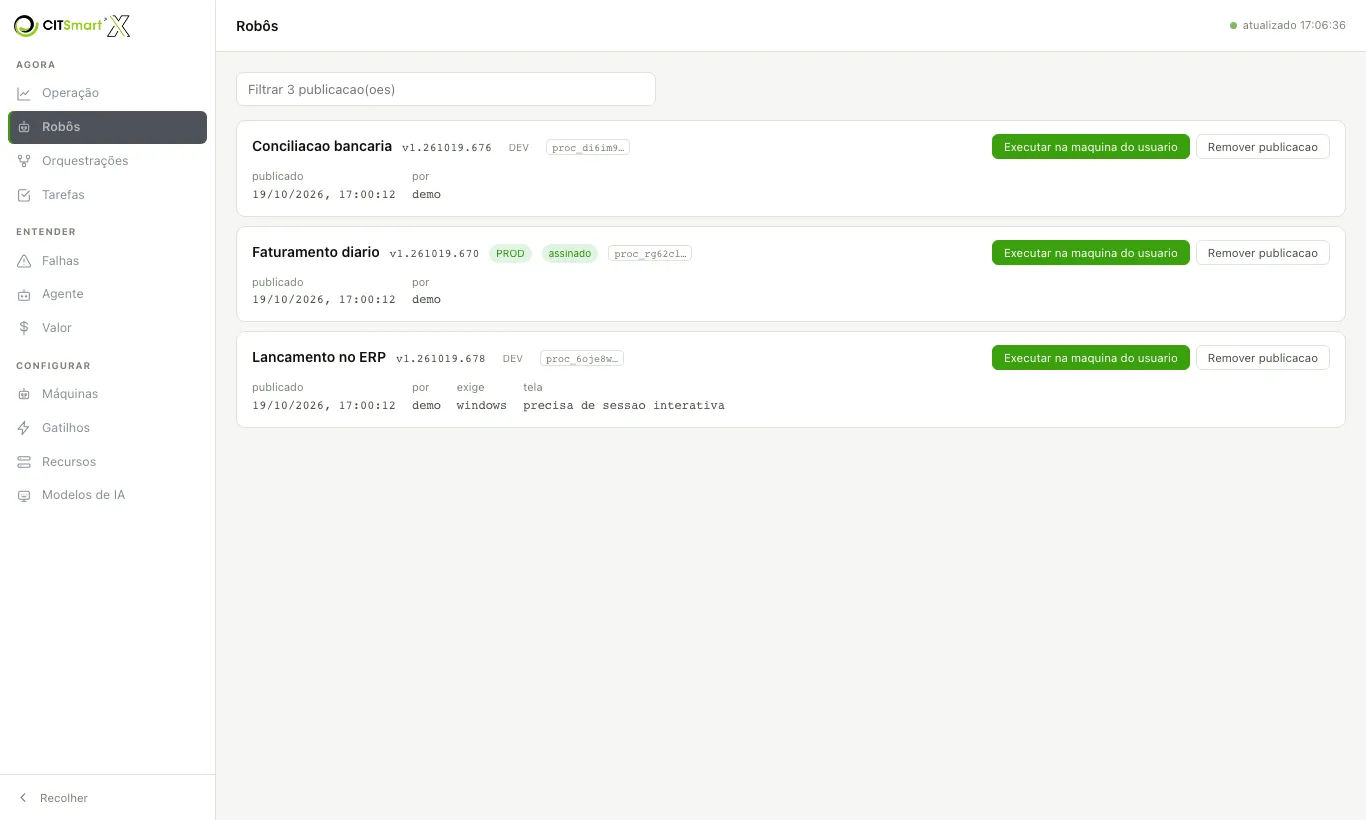The height and width of the screenshot is (820, 1366).
Task: Collapse the sidebar with Recolher chevron
Action: pyautogui.click(x=24, y=798)
